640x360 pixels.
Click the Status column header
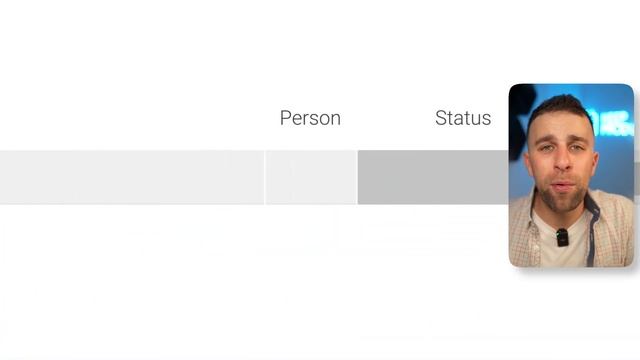click(x=463, y=118)
